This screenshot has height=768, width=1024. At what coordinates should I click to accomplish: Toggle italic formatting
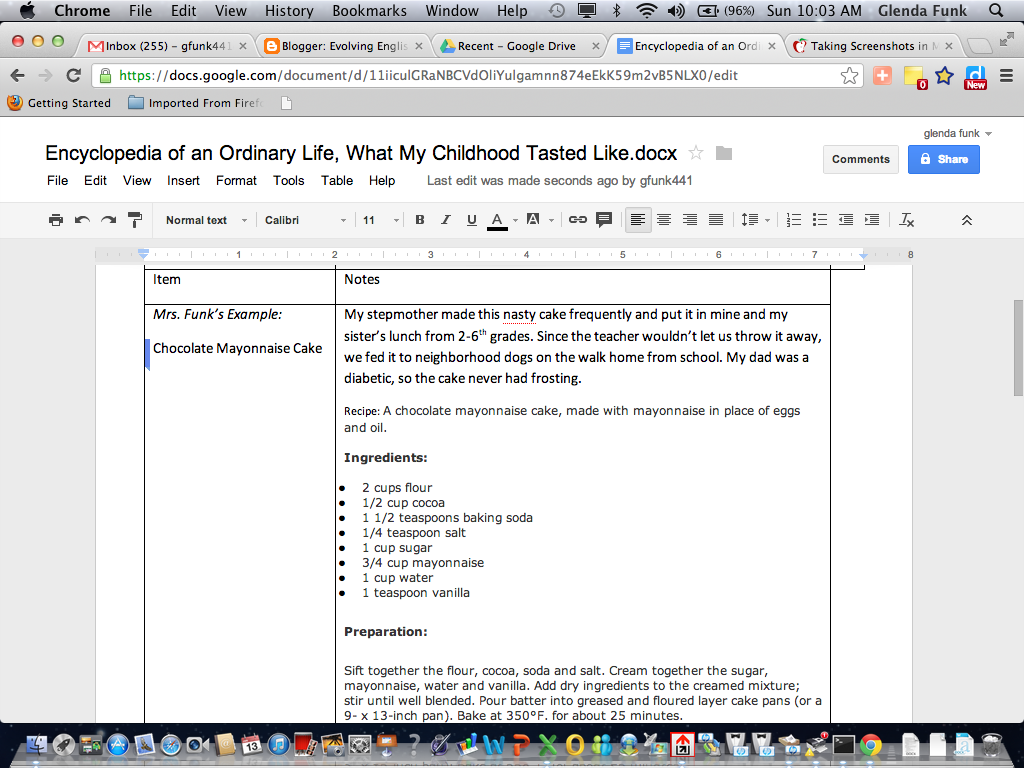pyautogui.click(x=445, y=219)
